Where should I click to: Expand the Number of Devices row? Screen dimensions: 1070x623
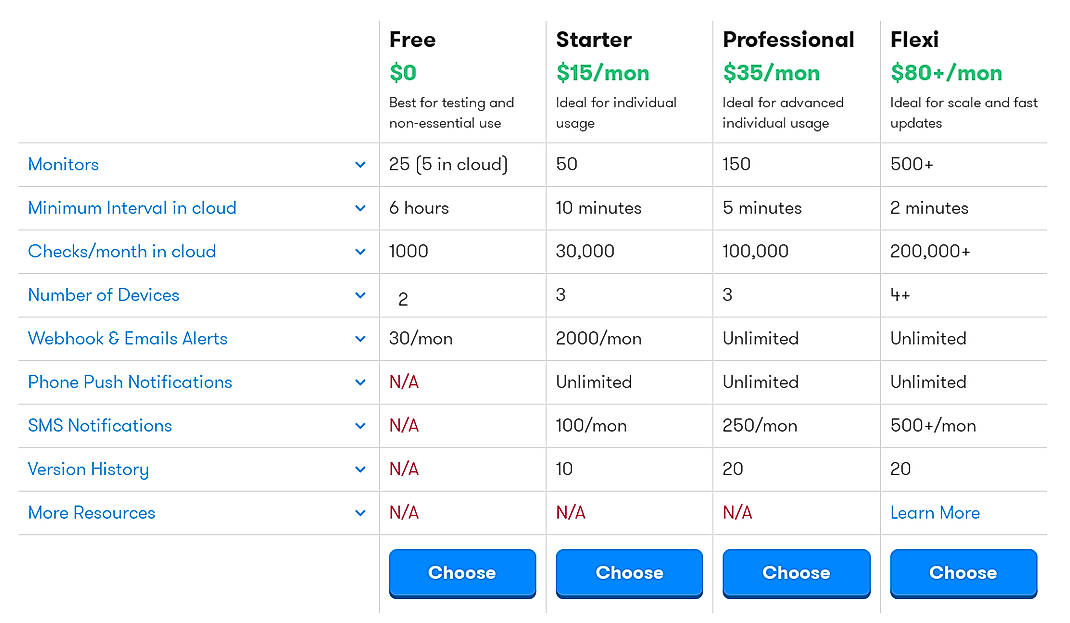360,295
